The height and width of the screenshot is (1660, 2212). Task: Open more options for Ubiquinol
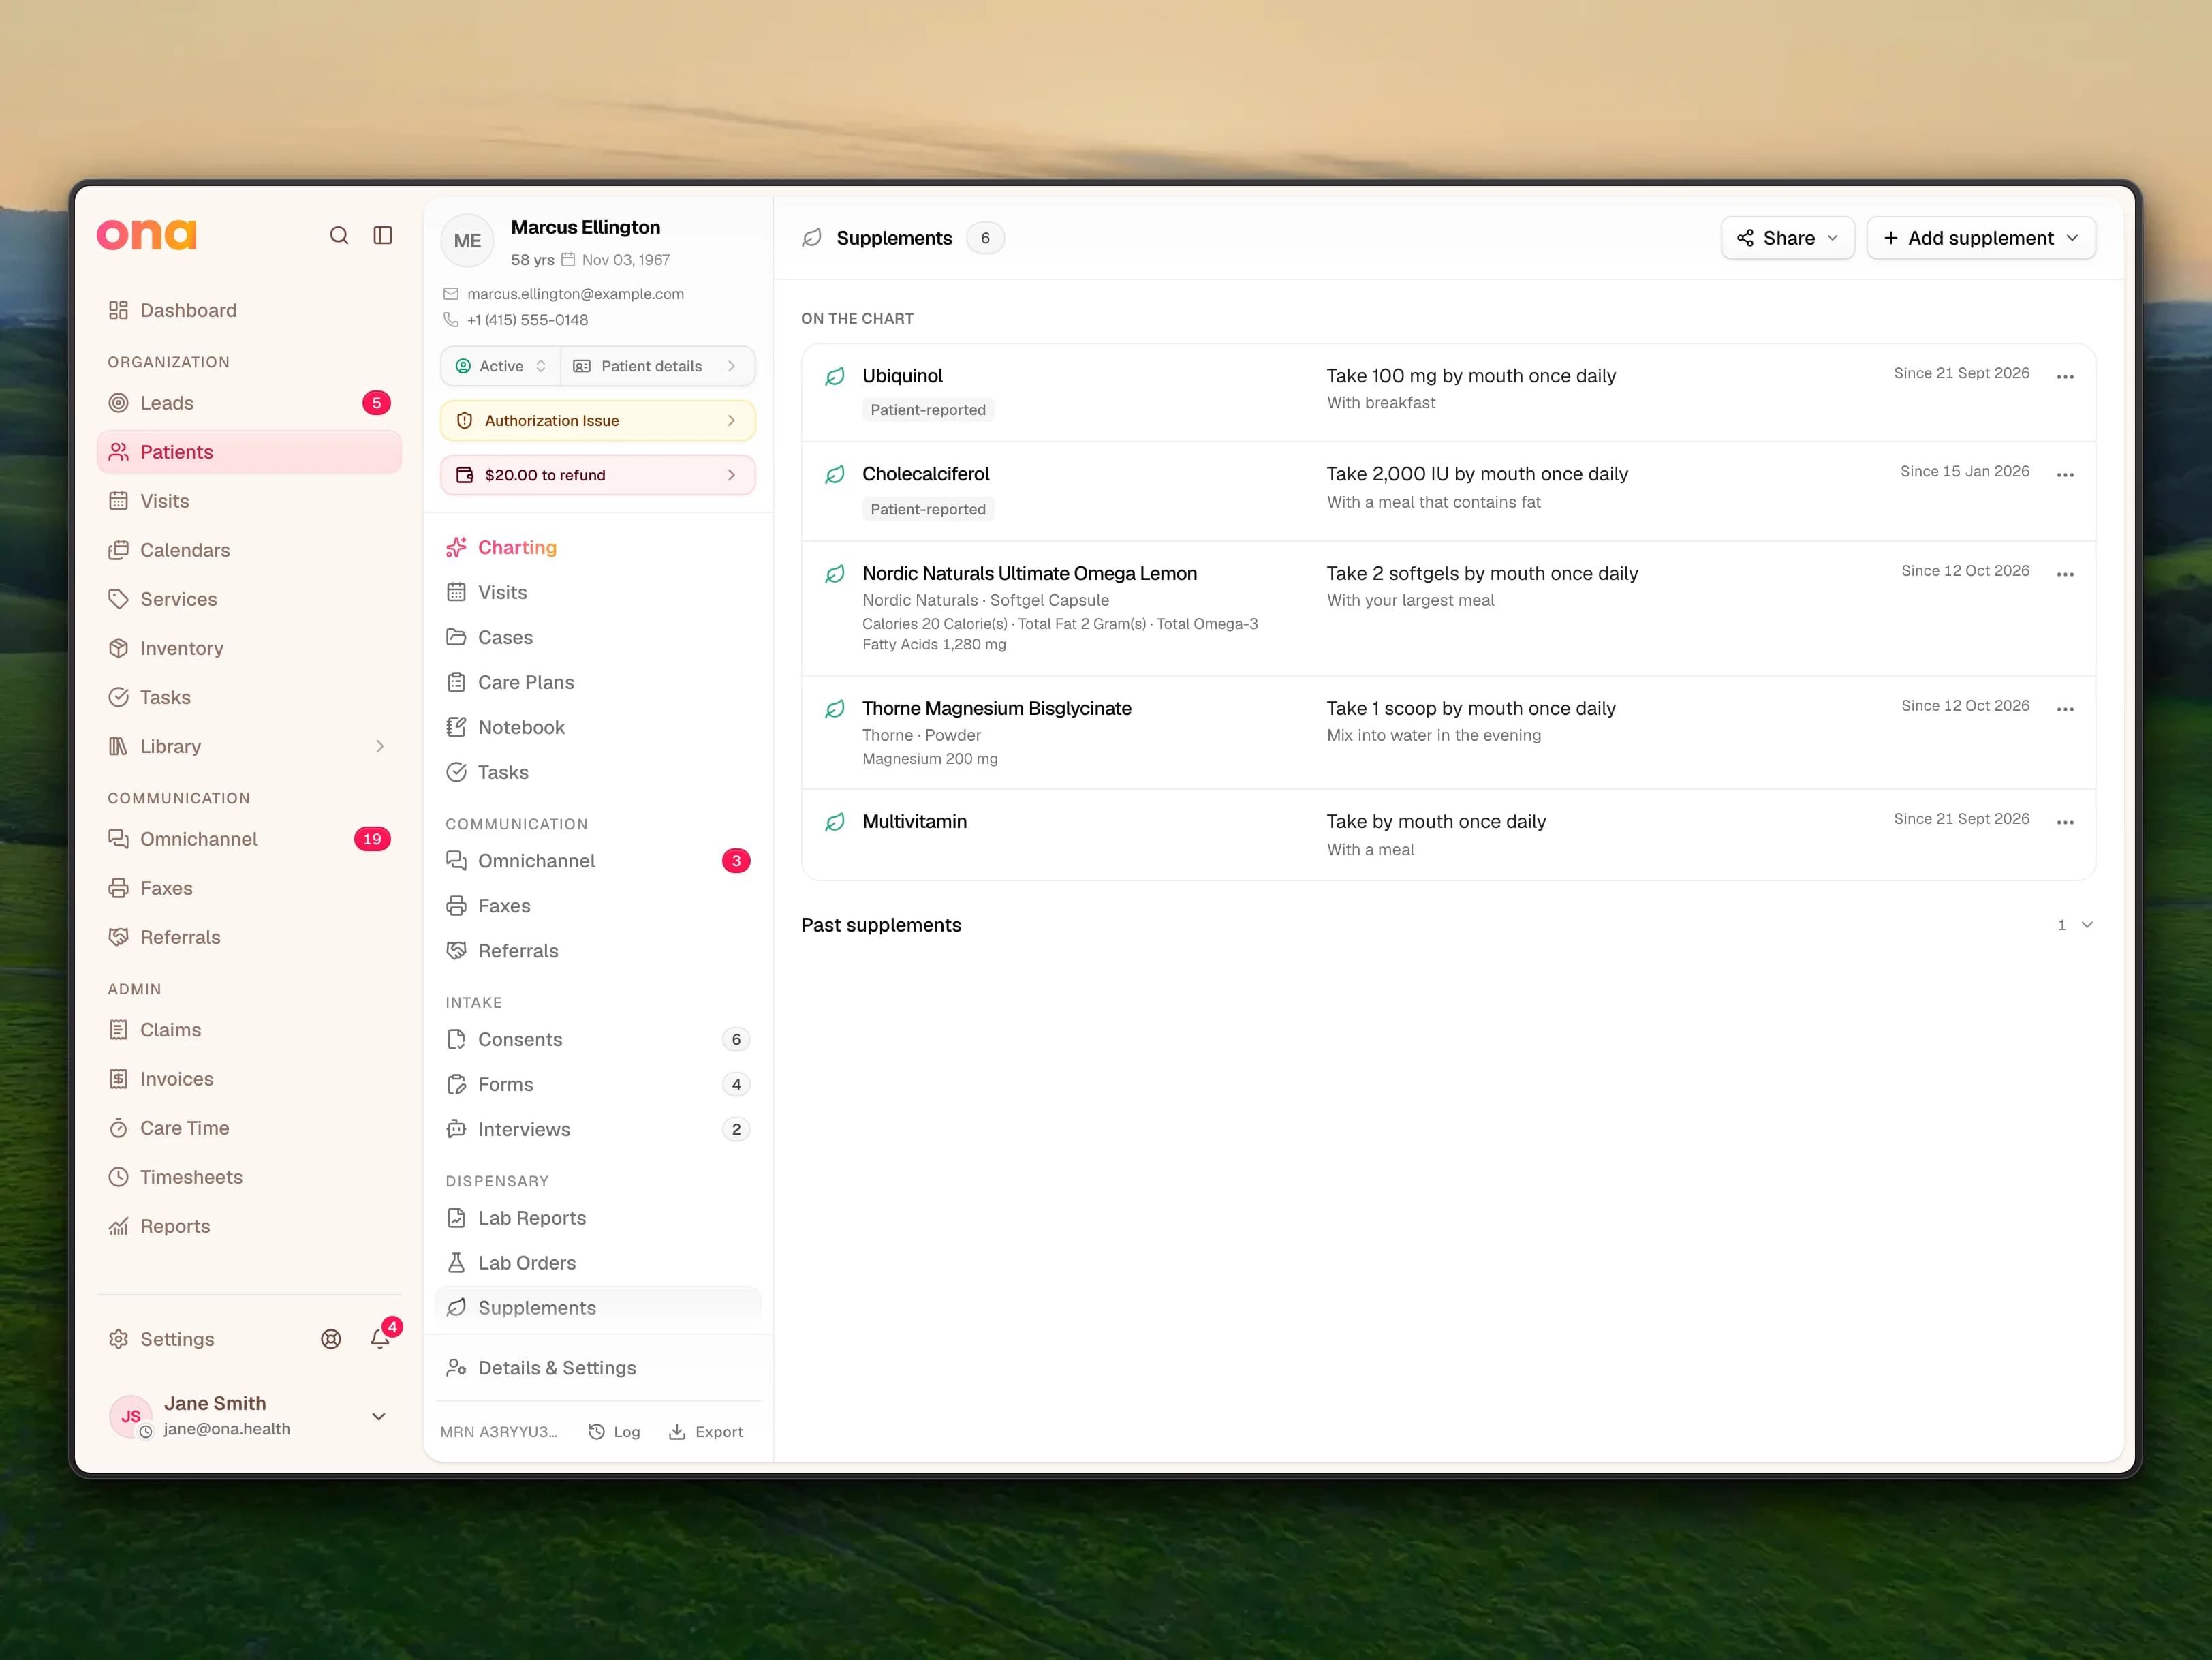2065,377
